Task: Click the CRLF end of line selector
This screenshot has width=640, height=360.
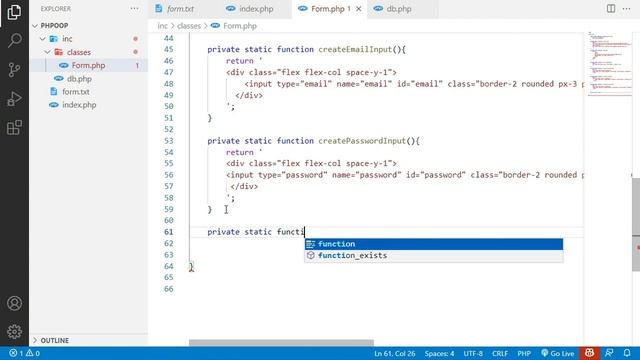Action: [x=500, y=353]
